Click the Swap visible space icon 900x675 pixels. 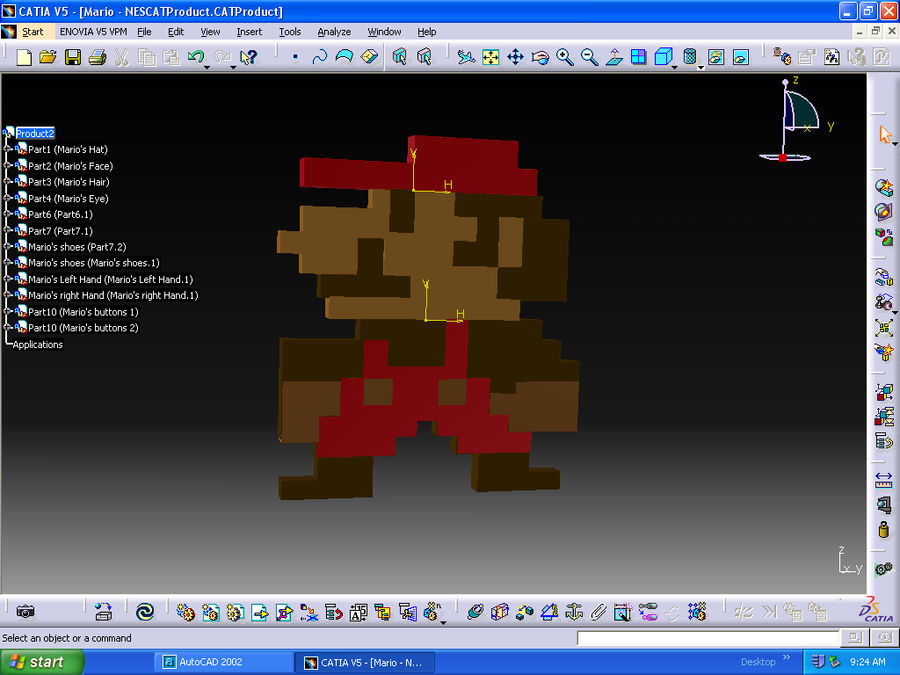741,57
